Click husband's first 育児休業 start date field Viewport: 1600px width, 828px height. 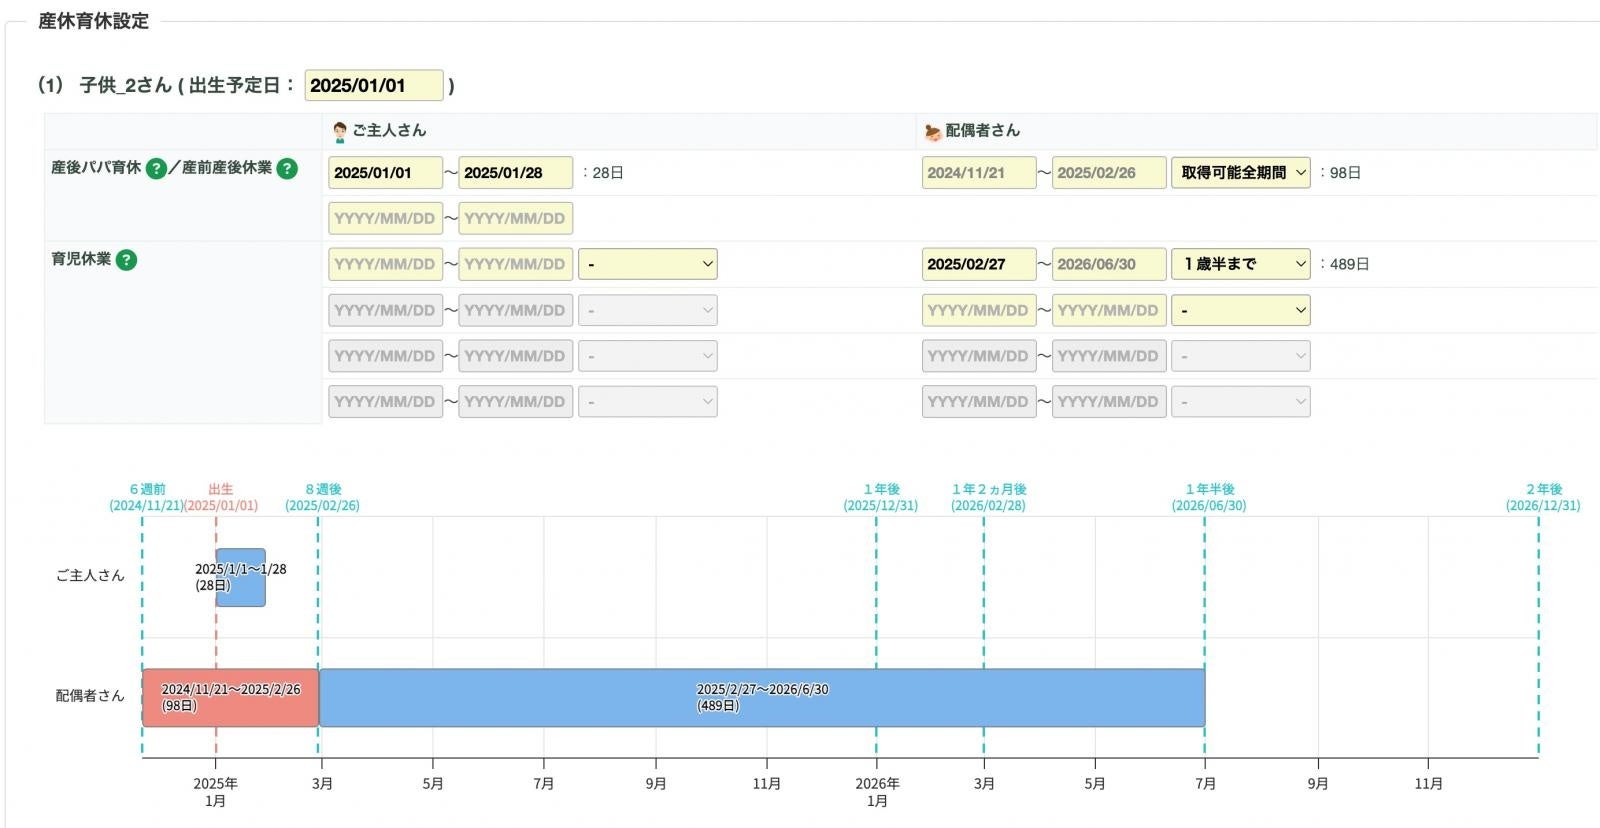pos(386,264)
